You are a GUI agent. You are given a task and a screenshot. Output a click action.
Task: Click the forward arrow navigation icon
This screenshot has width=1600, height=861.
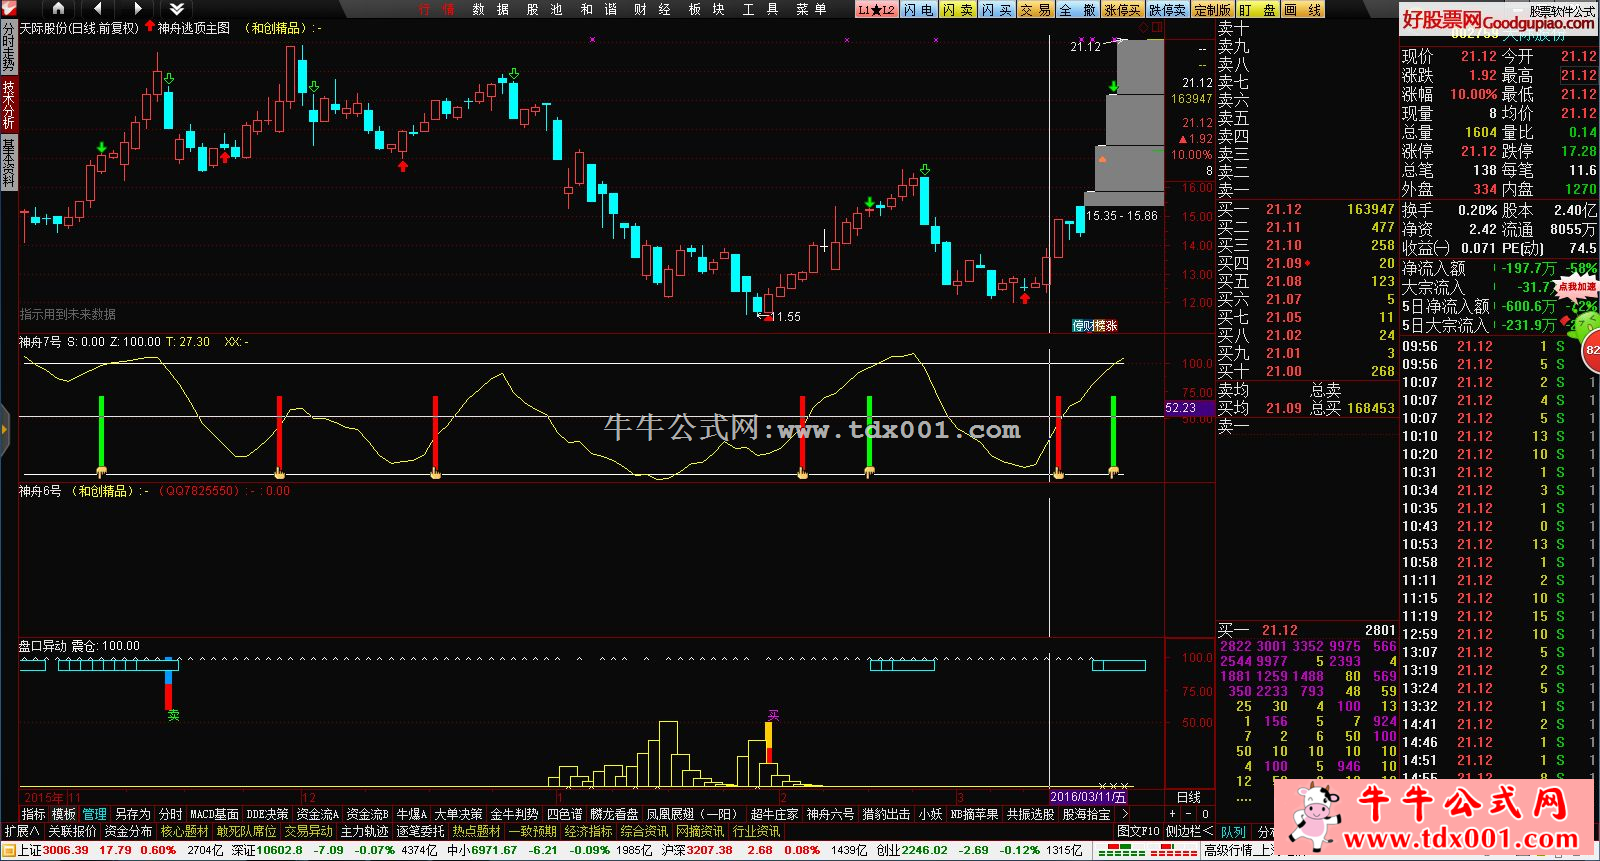click(138, 9)
